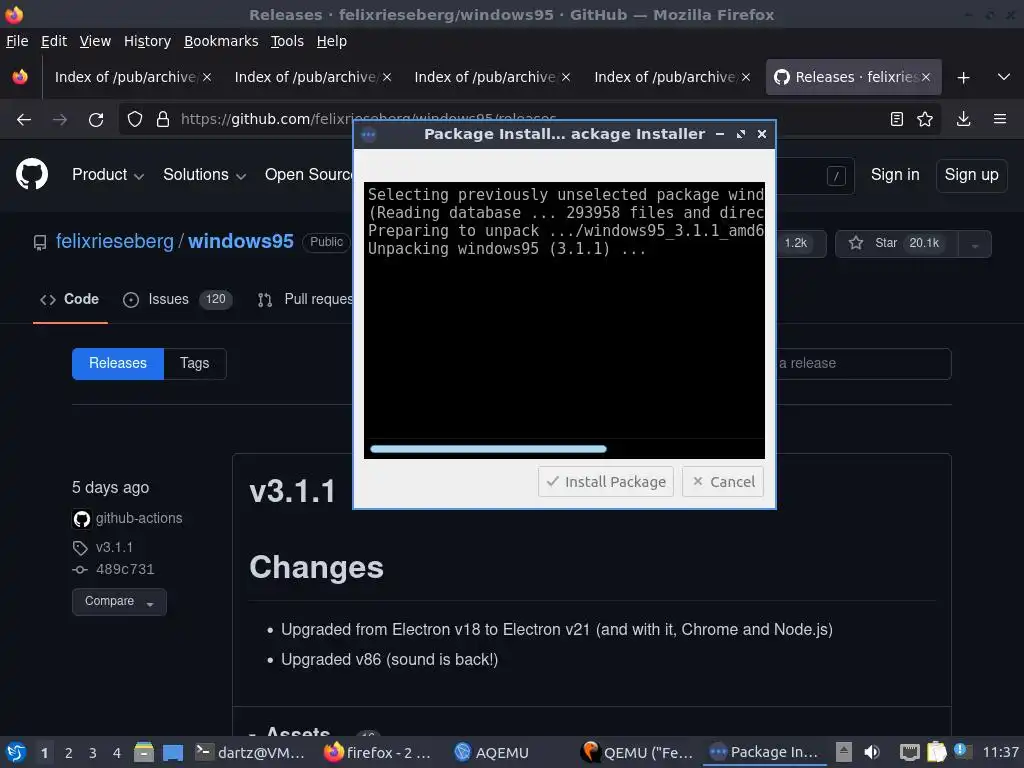The image size is (1024, 768).
Task: Switch to AQEMU taskbar window
Action: click(492, 753)
